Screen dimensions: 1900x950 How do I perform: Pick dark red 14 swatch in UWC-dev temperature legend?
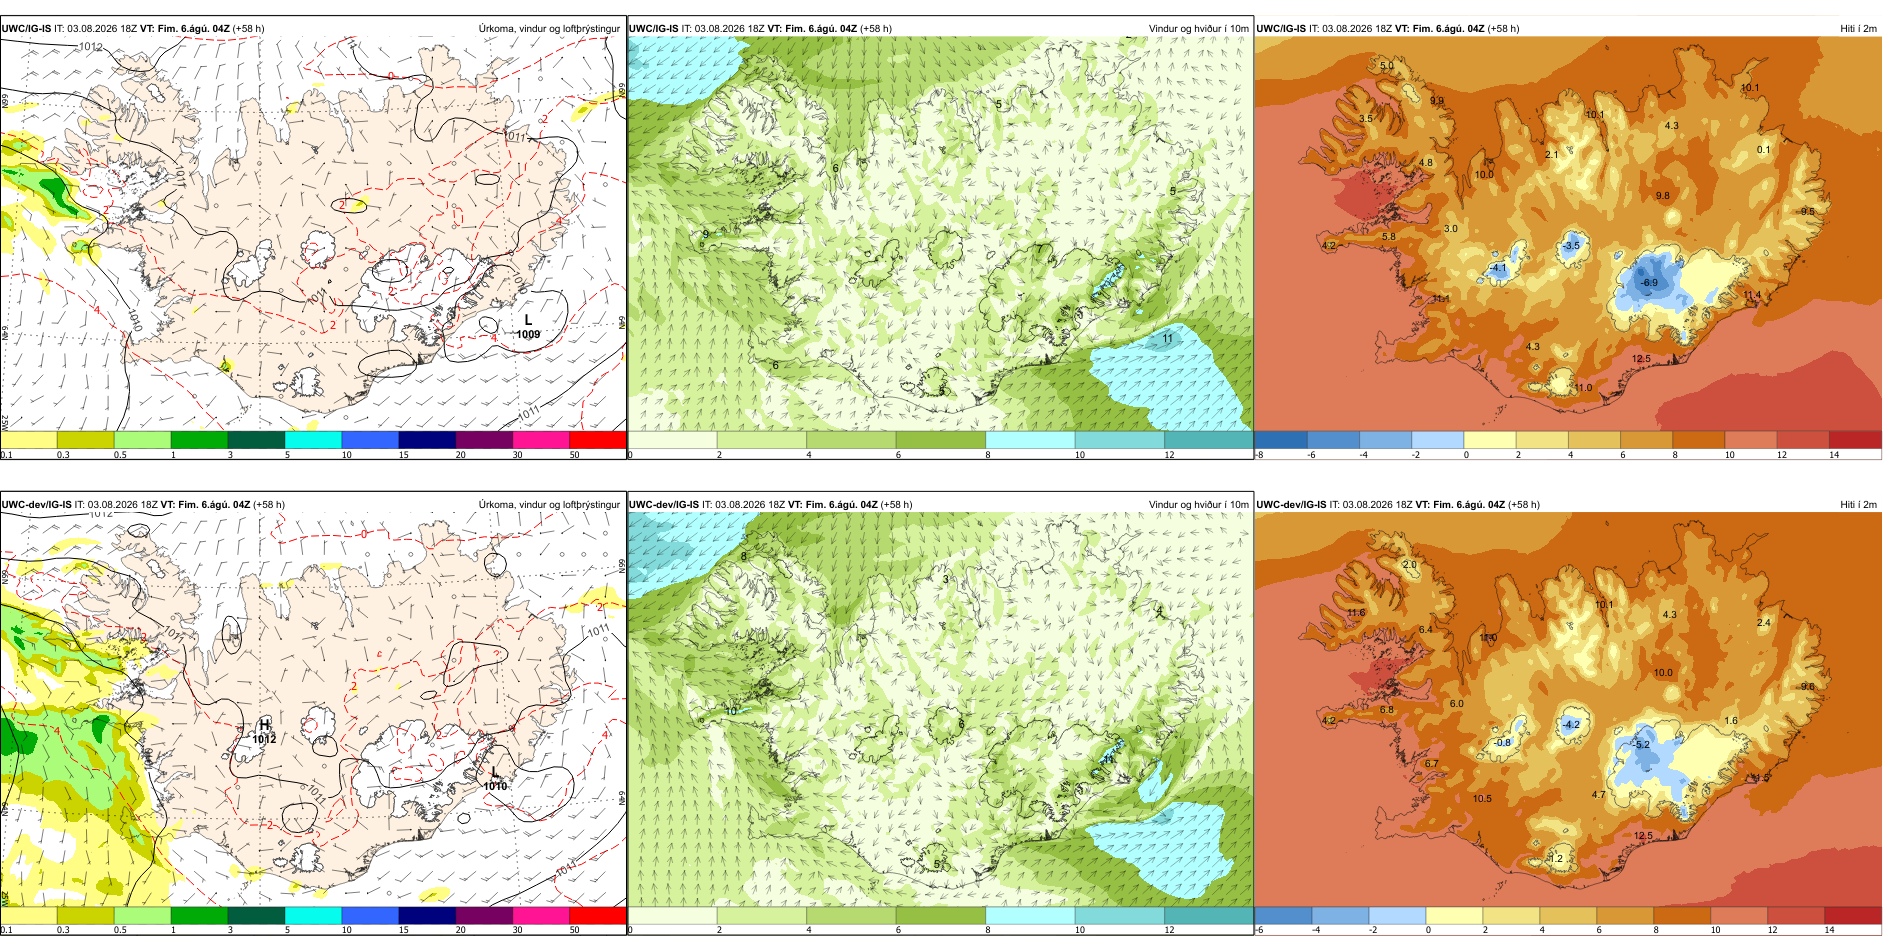(x=1853, y=915)
